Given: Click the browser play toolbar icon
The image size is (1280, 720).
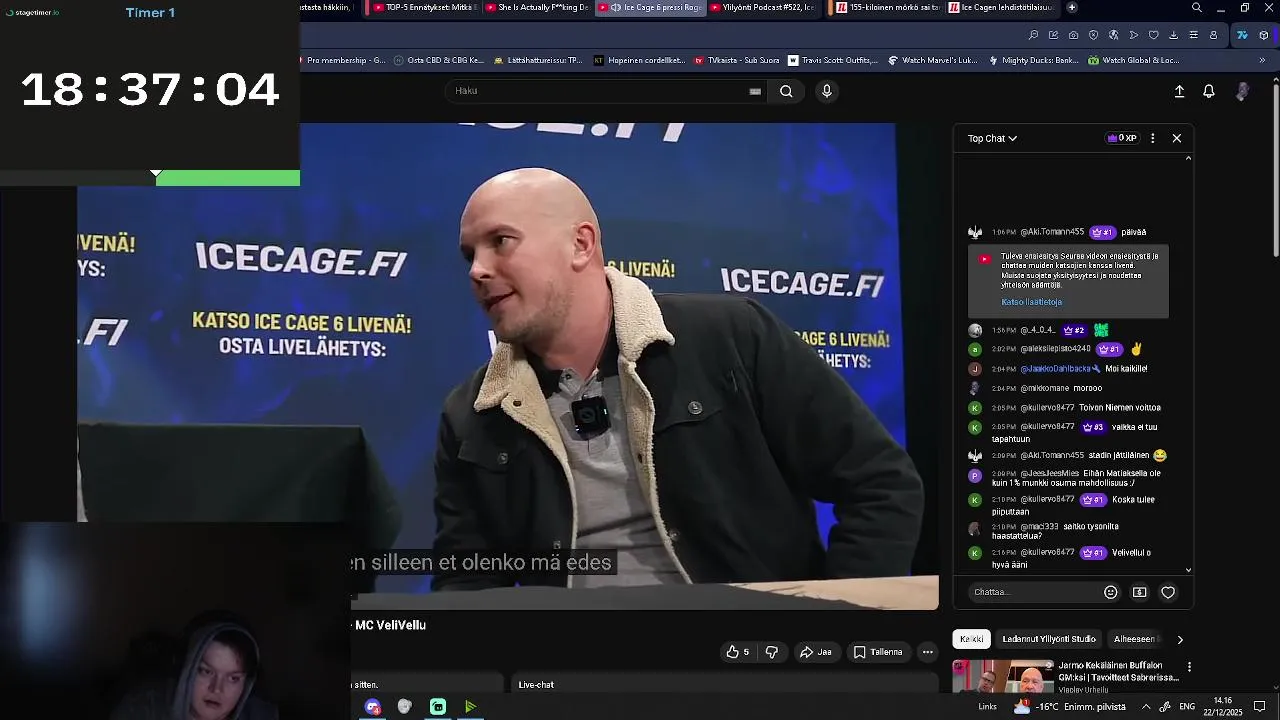Looking at the screenshot, I should [x=1133, y=35].
